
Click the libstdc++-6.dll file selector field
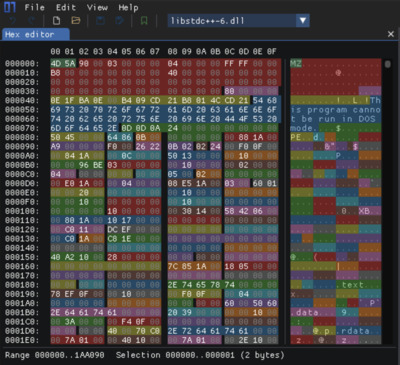pyautogui.click(x=232, y=21)
